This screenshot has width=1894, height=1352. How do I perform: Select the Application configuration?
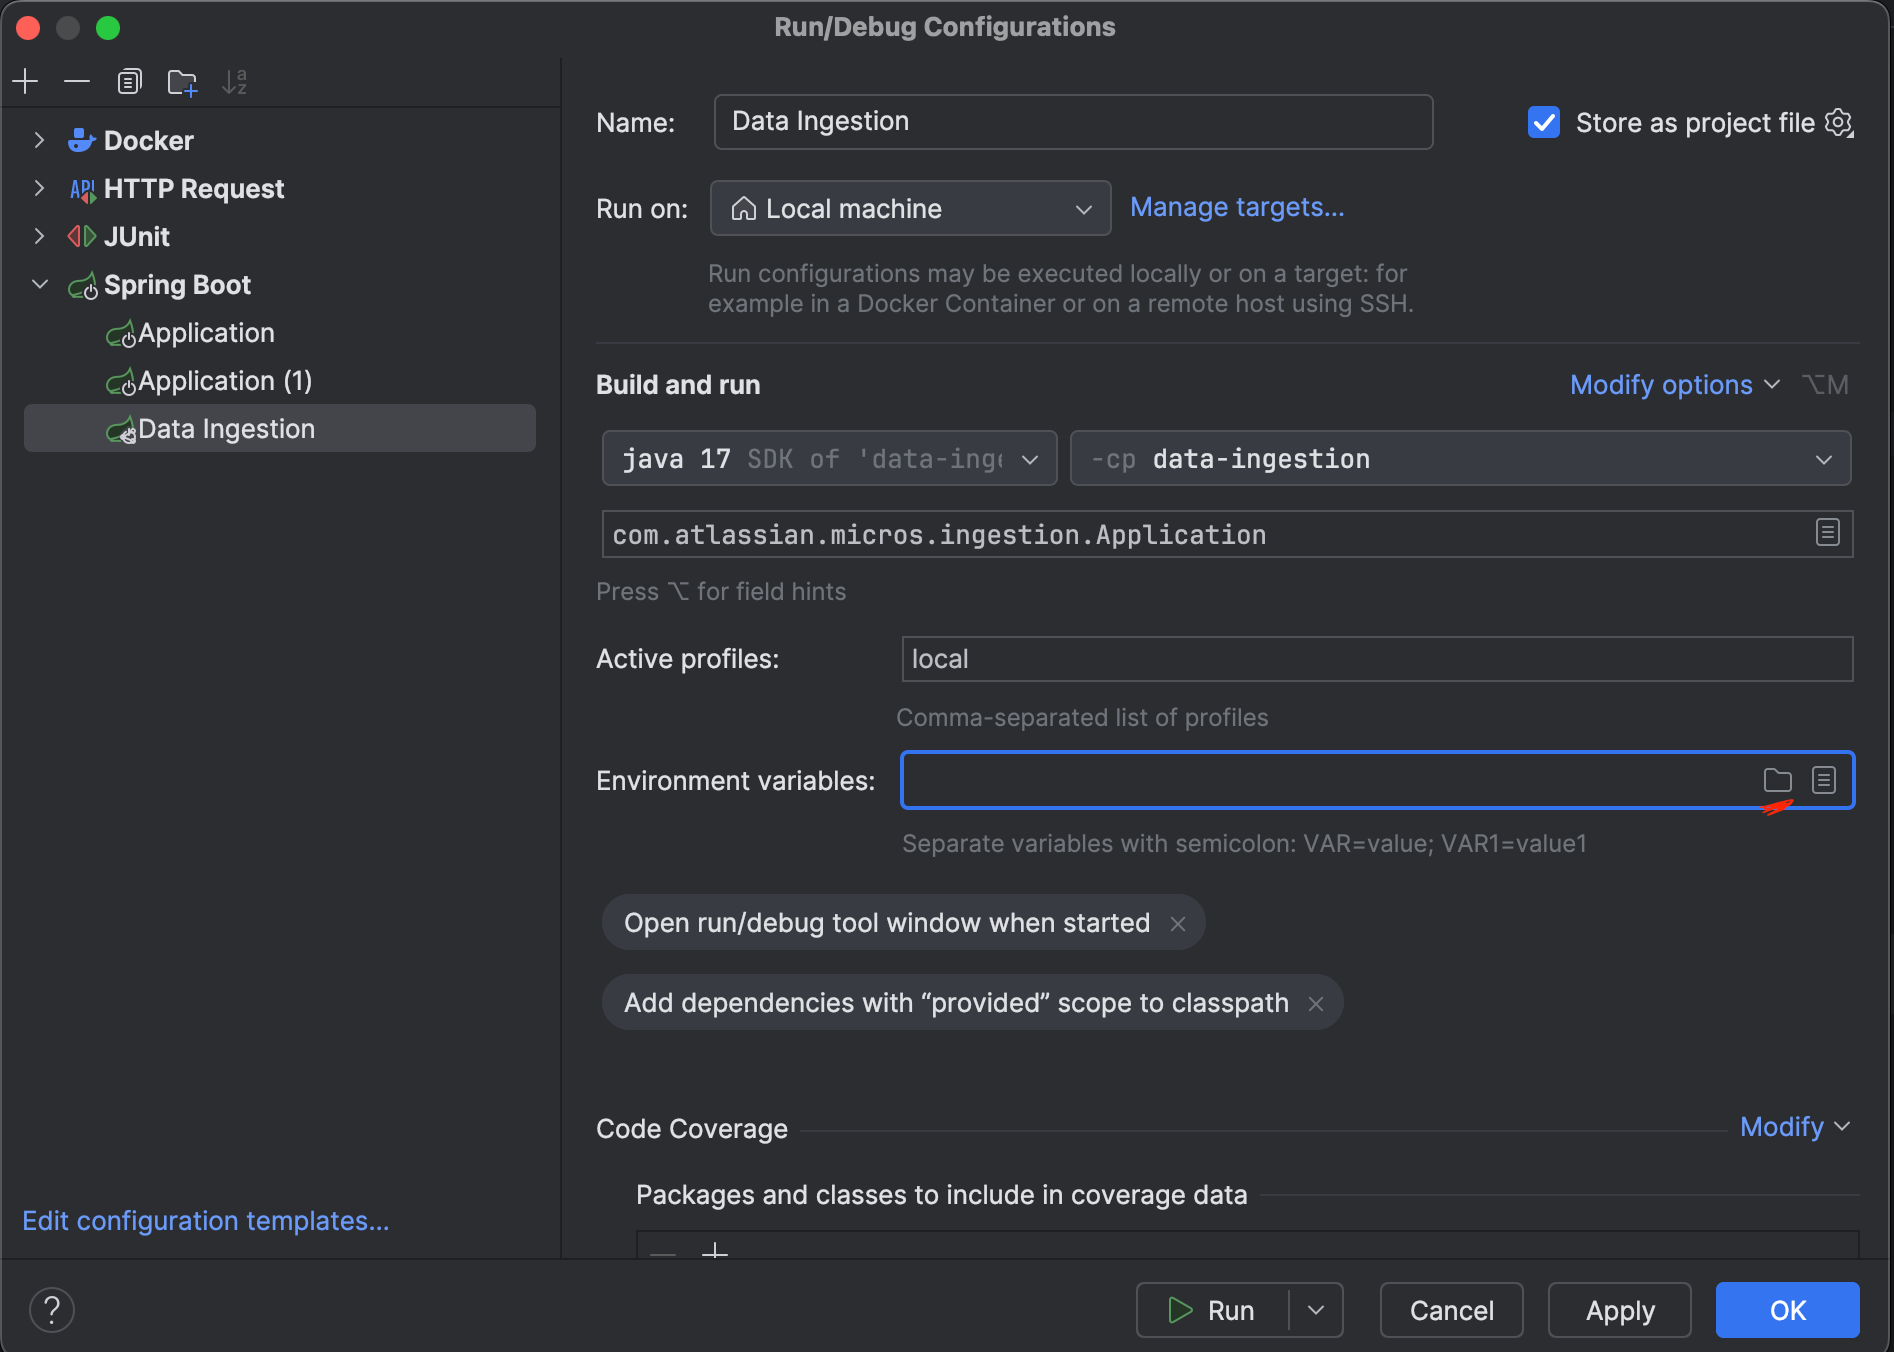pyautogui.click(x=206, y=333)
